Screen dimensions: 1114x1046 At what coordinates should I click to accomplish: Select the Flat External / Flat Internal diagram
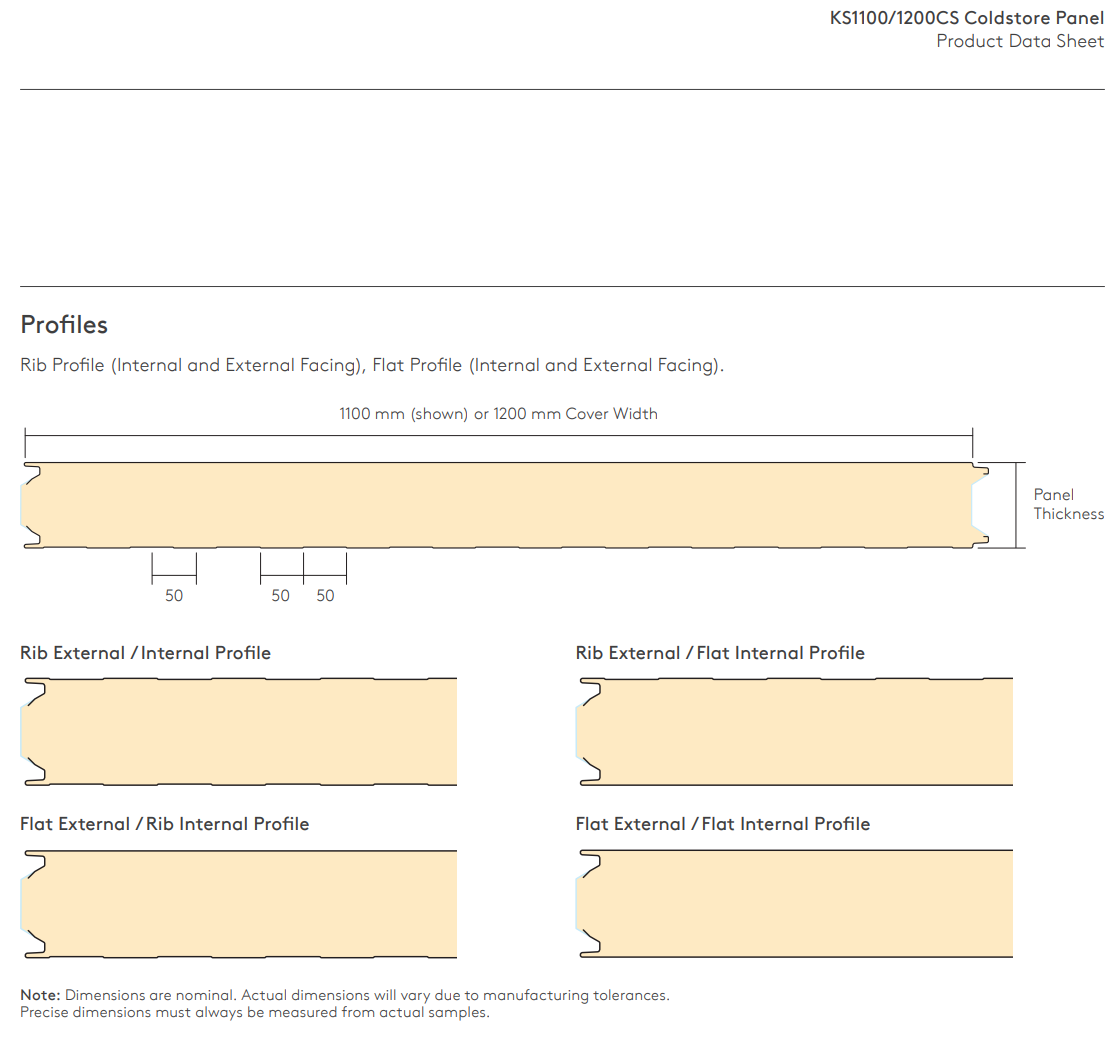(795, 904)
